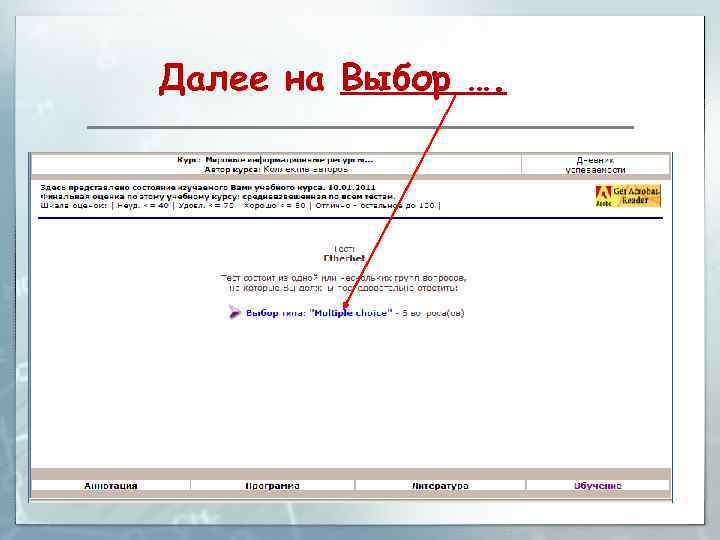Switch to the Обучение tab
This screenshot has width=720, height=540.
click(598, 486)
